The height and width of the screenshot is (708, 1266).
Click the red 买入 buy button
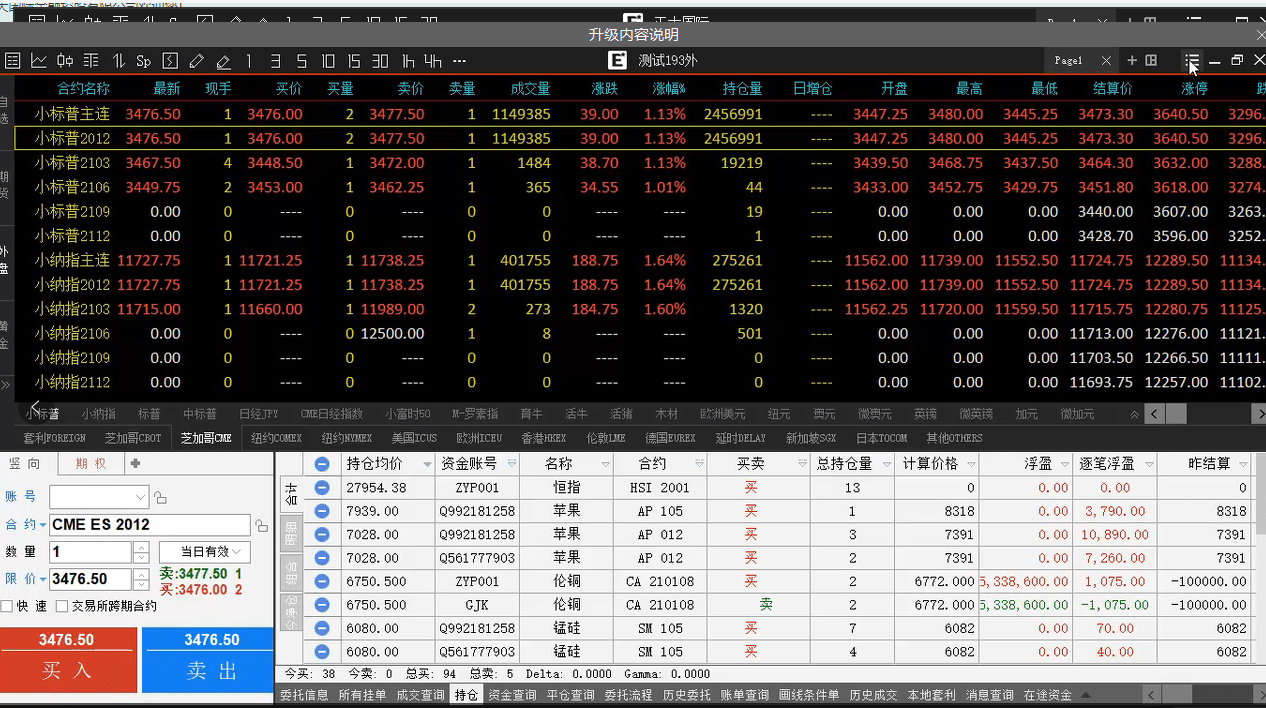tap(68, 661)
